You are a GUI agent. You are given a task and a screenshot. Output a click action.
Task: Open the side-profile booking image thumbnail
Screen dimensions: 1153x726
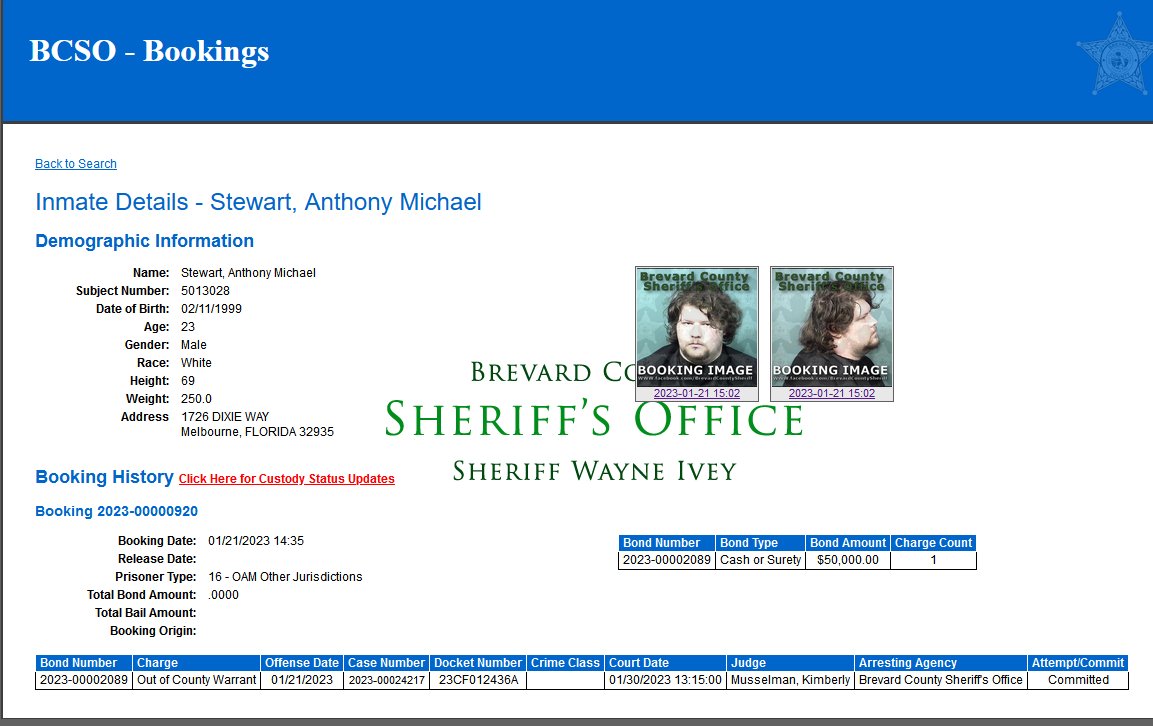(x=831, y=327)
